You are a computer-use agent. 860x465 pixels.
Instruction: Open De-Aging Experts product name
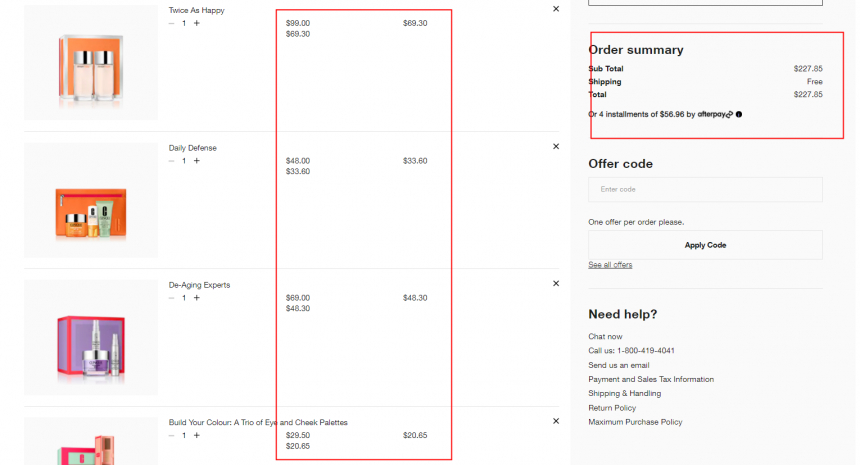click(199, 285)
